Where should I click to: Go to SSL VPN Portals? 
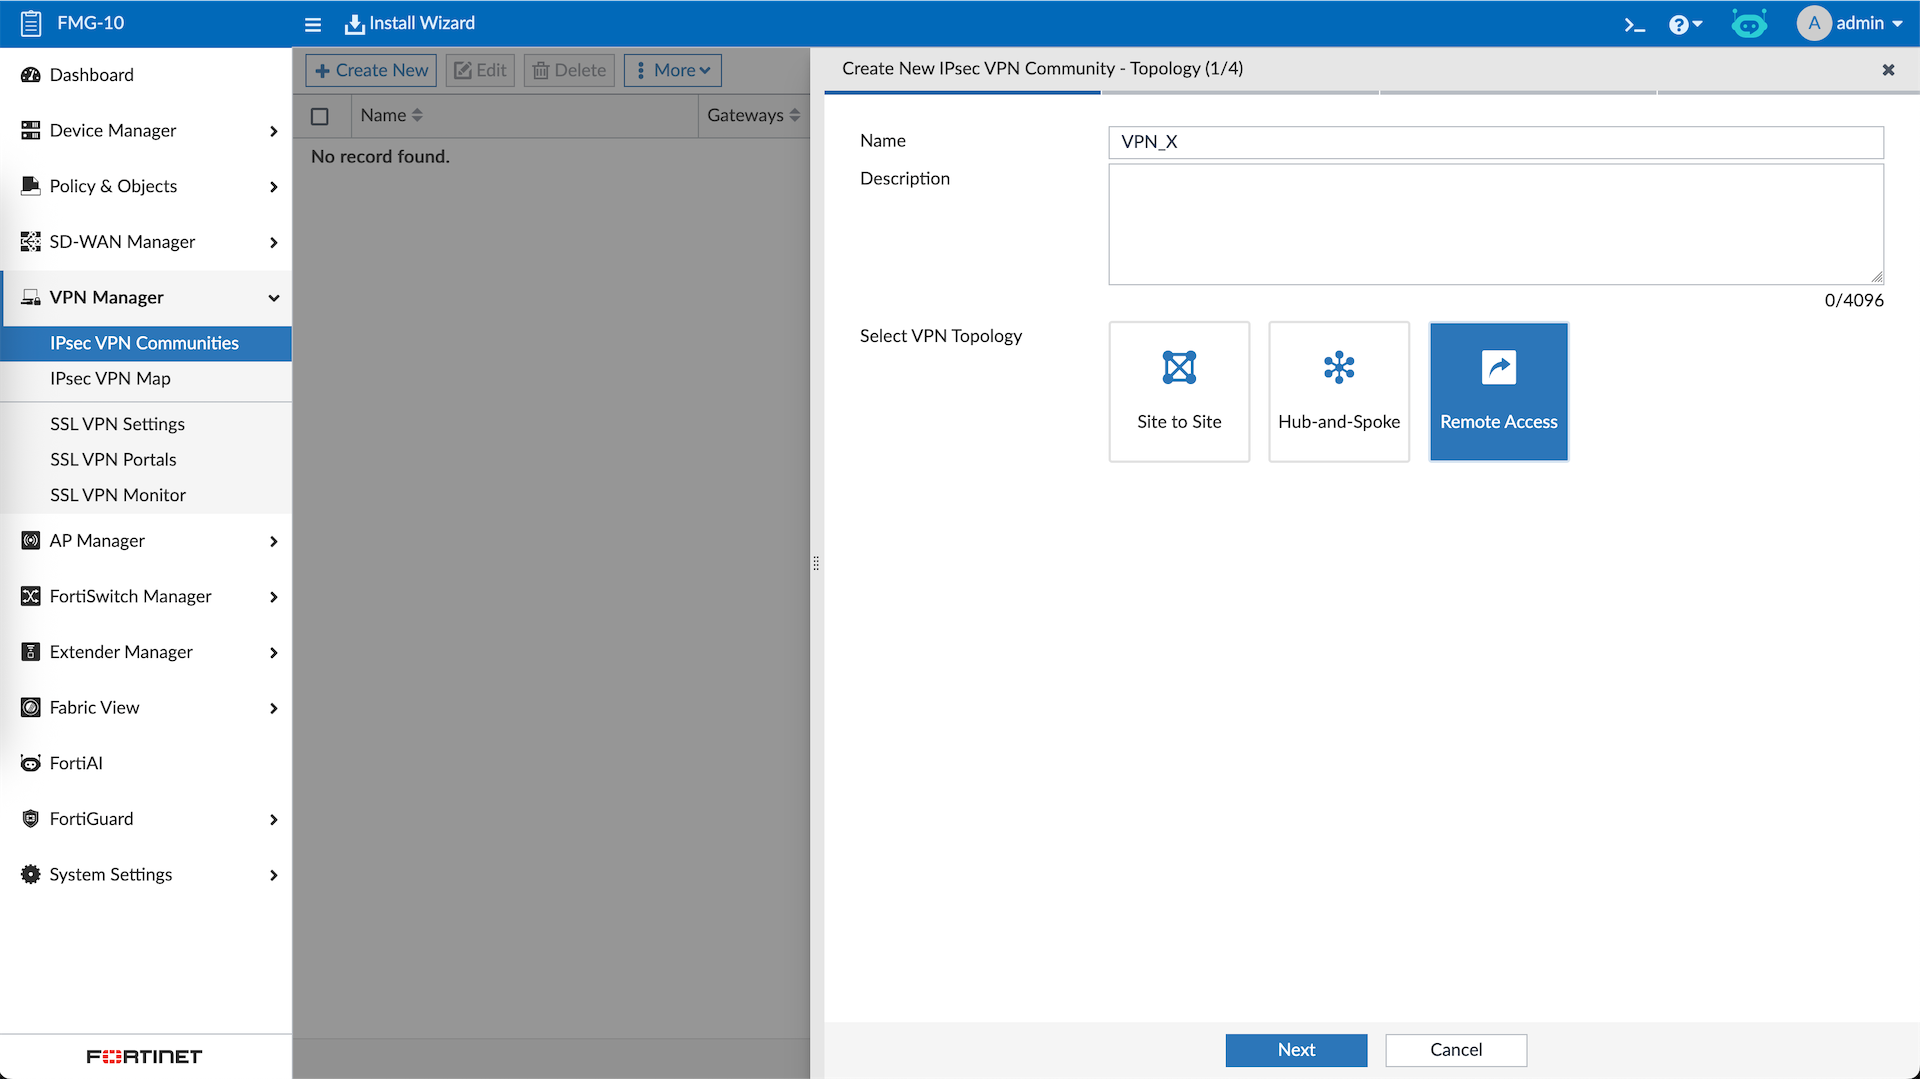point(113,459)
